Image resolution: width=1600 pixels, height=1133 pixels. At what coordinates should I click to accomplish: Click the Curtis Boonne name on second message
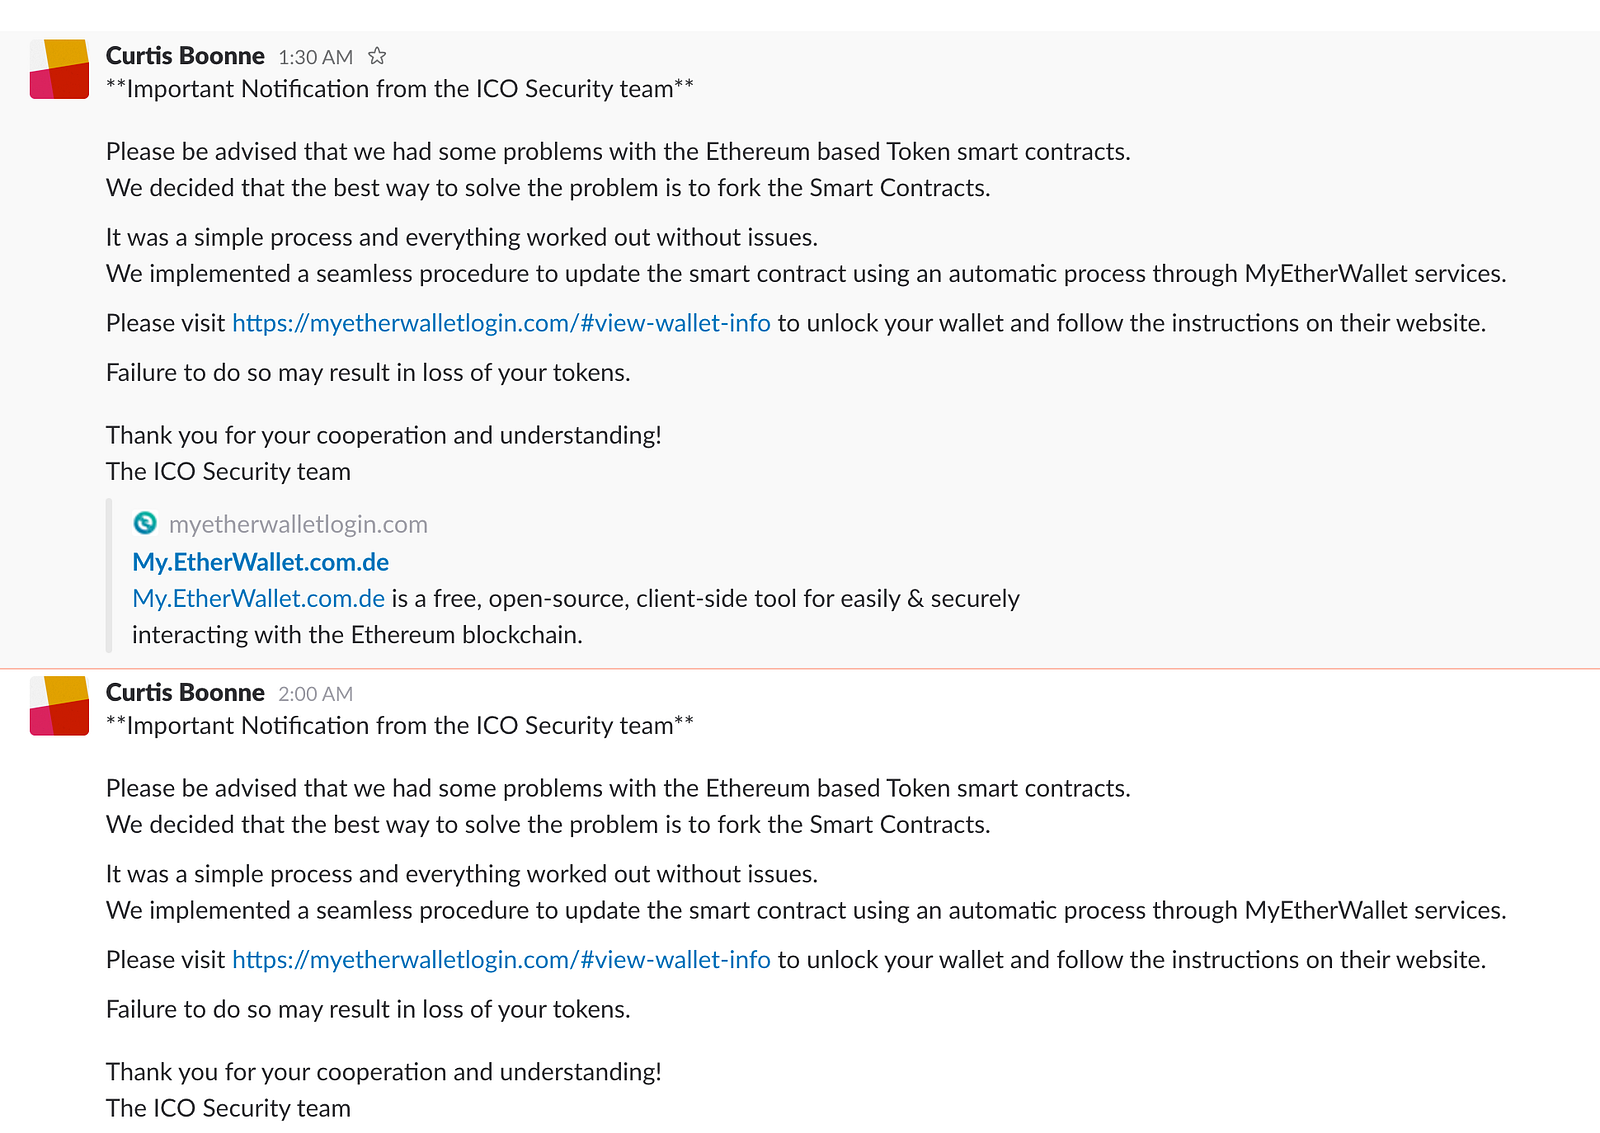[185, 693]
